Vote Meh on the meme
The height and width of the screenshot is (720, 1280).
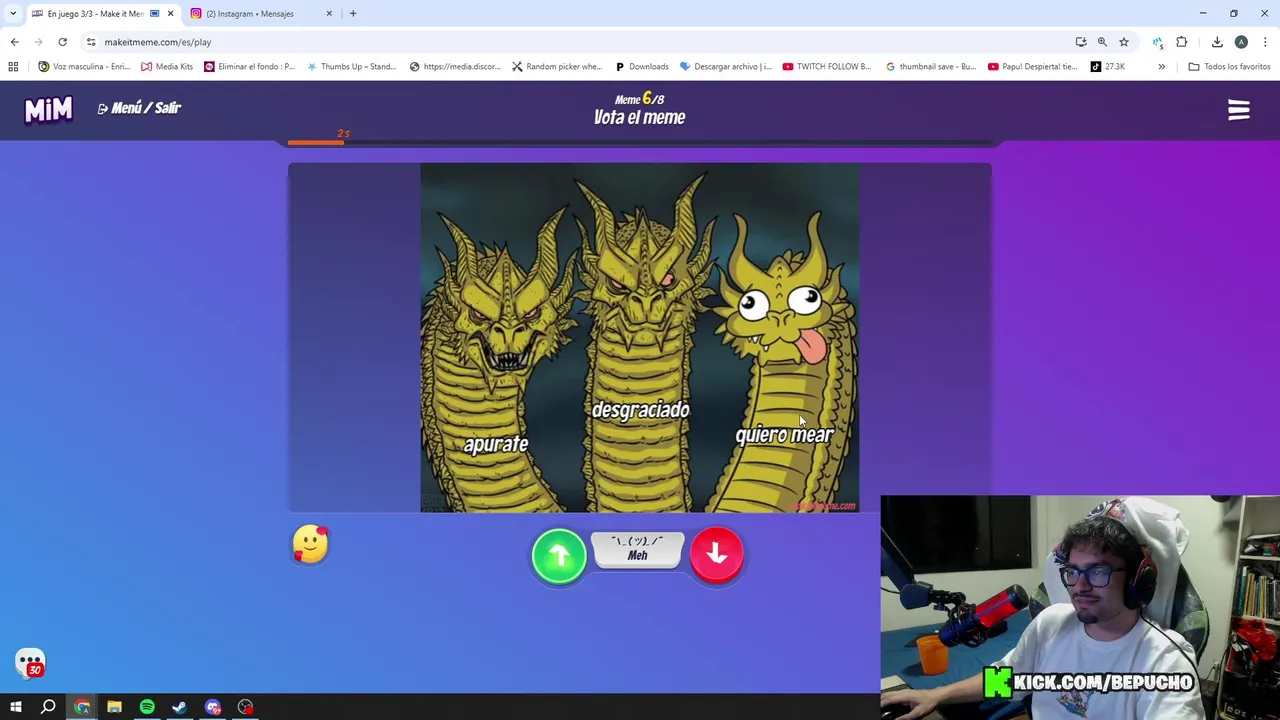[637, 549]
